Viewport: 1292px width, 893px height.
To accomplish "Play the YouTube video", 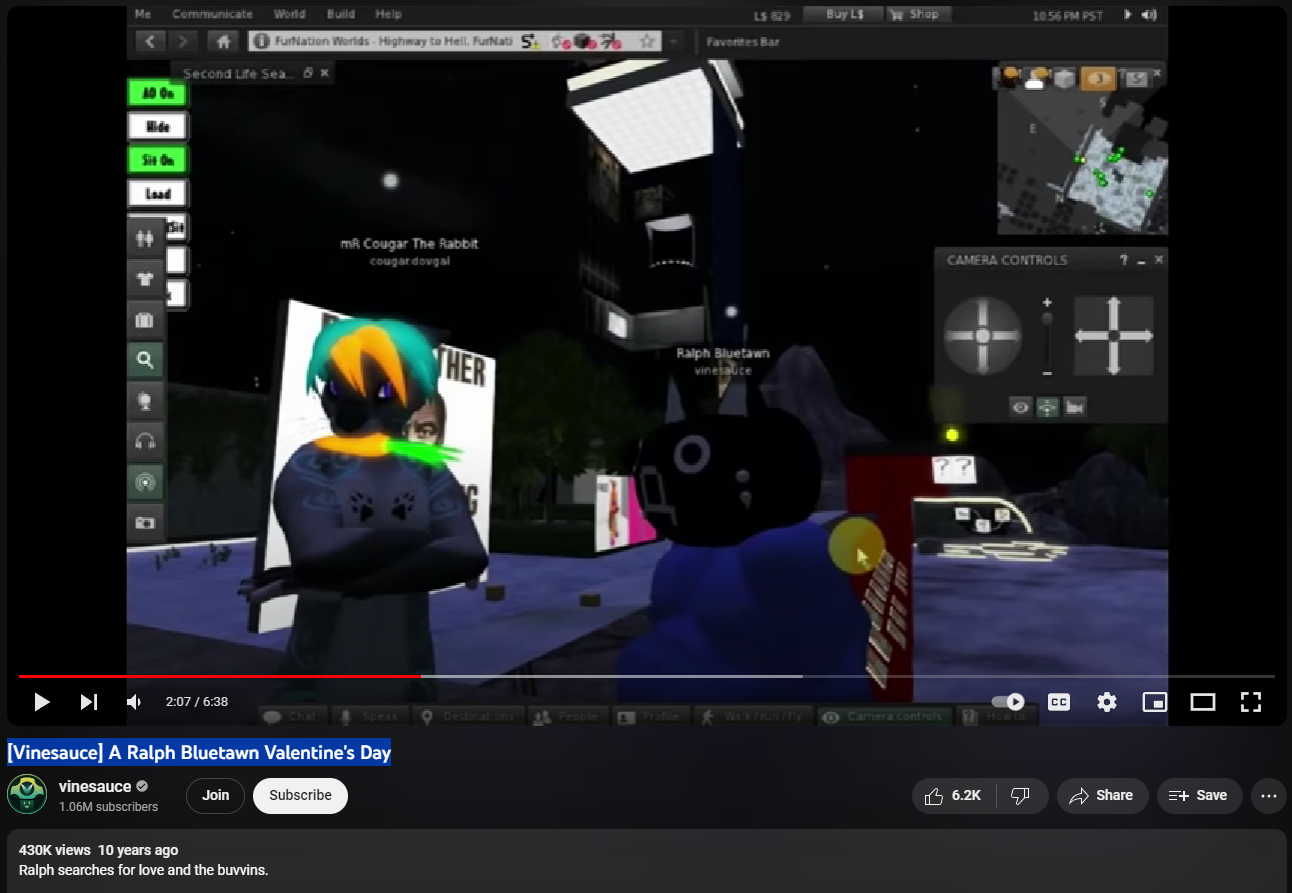I will 42,702.
